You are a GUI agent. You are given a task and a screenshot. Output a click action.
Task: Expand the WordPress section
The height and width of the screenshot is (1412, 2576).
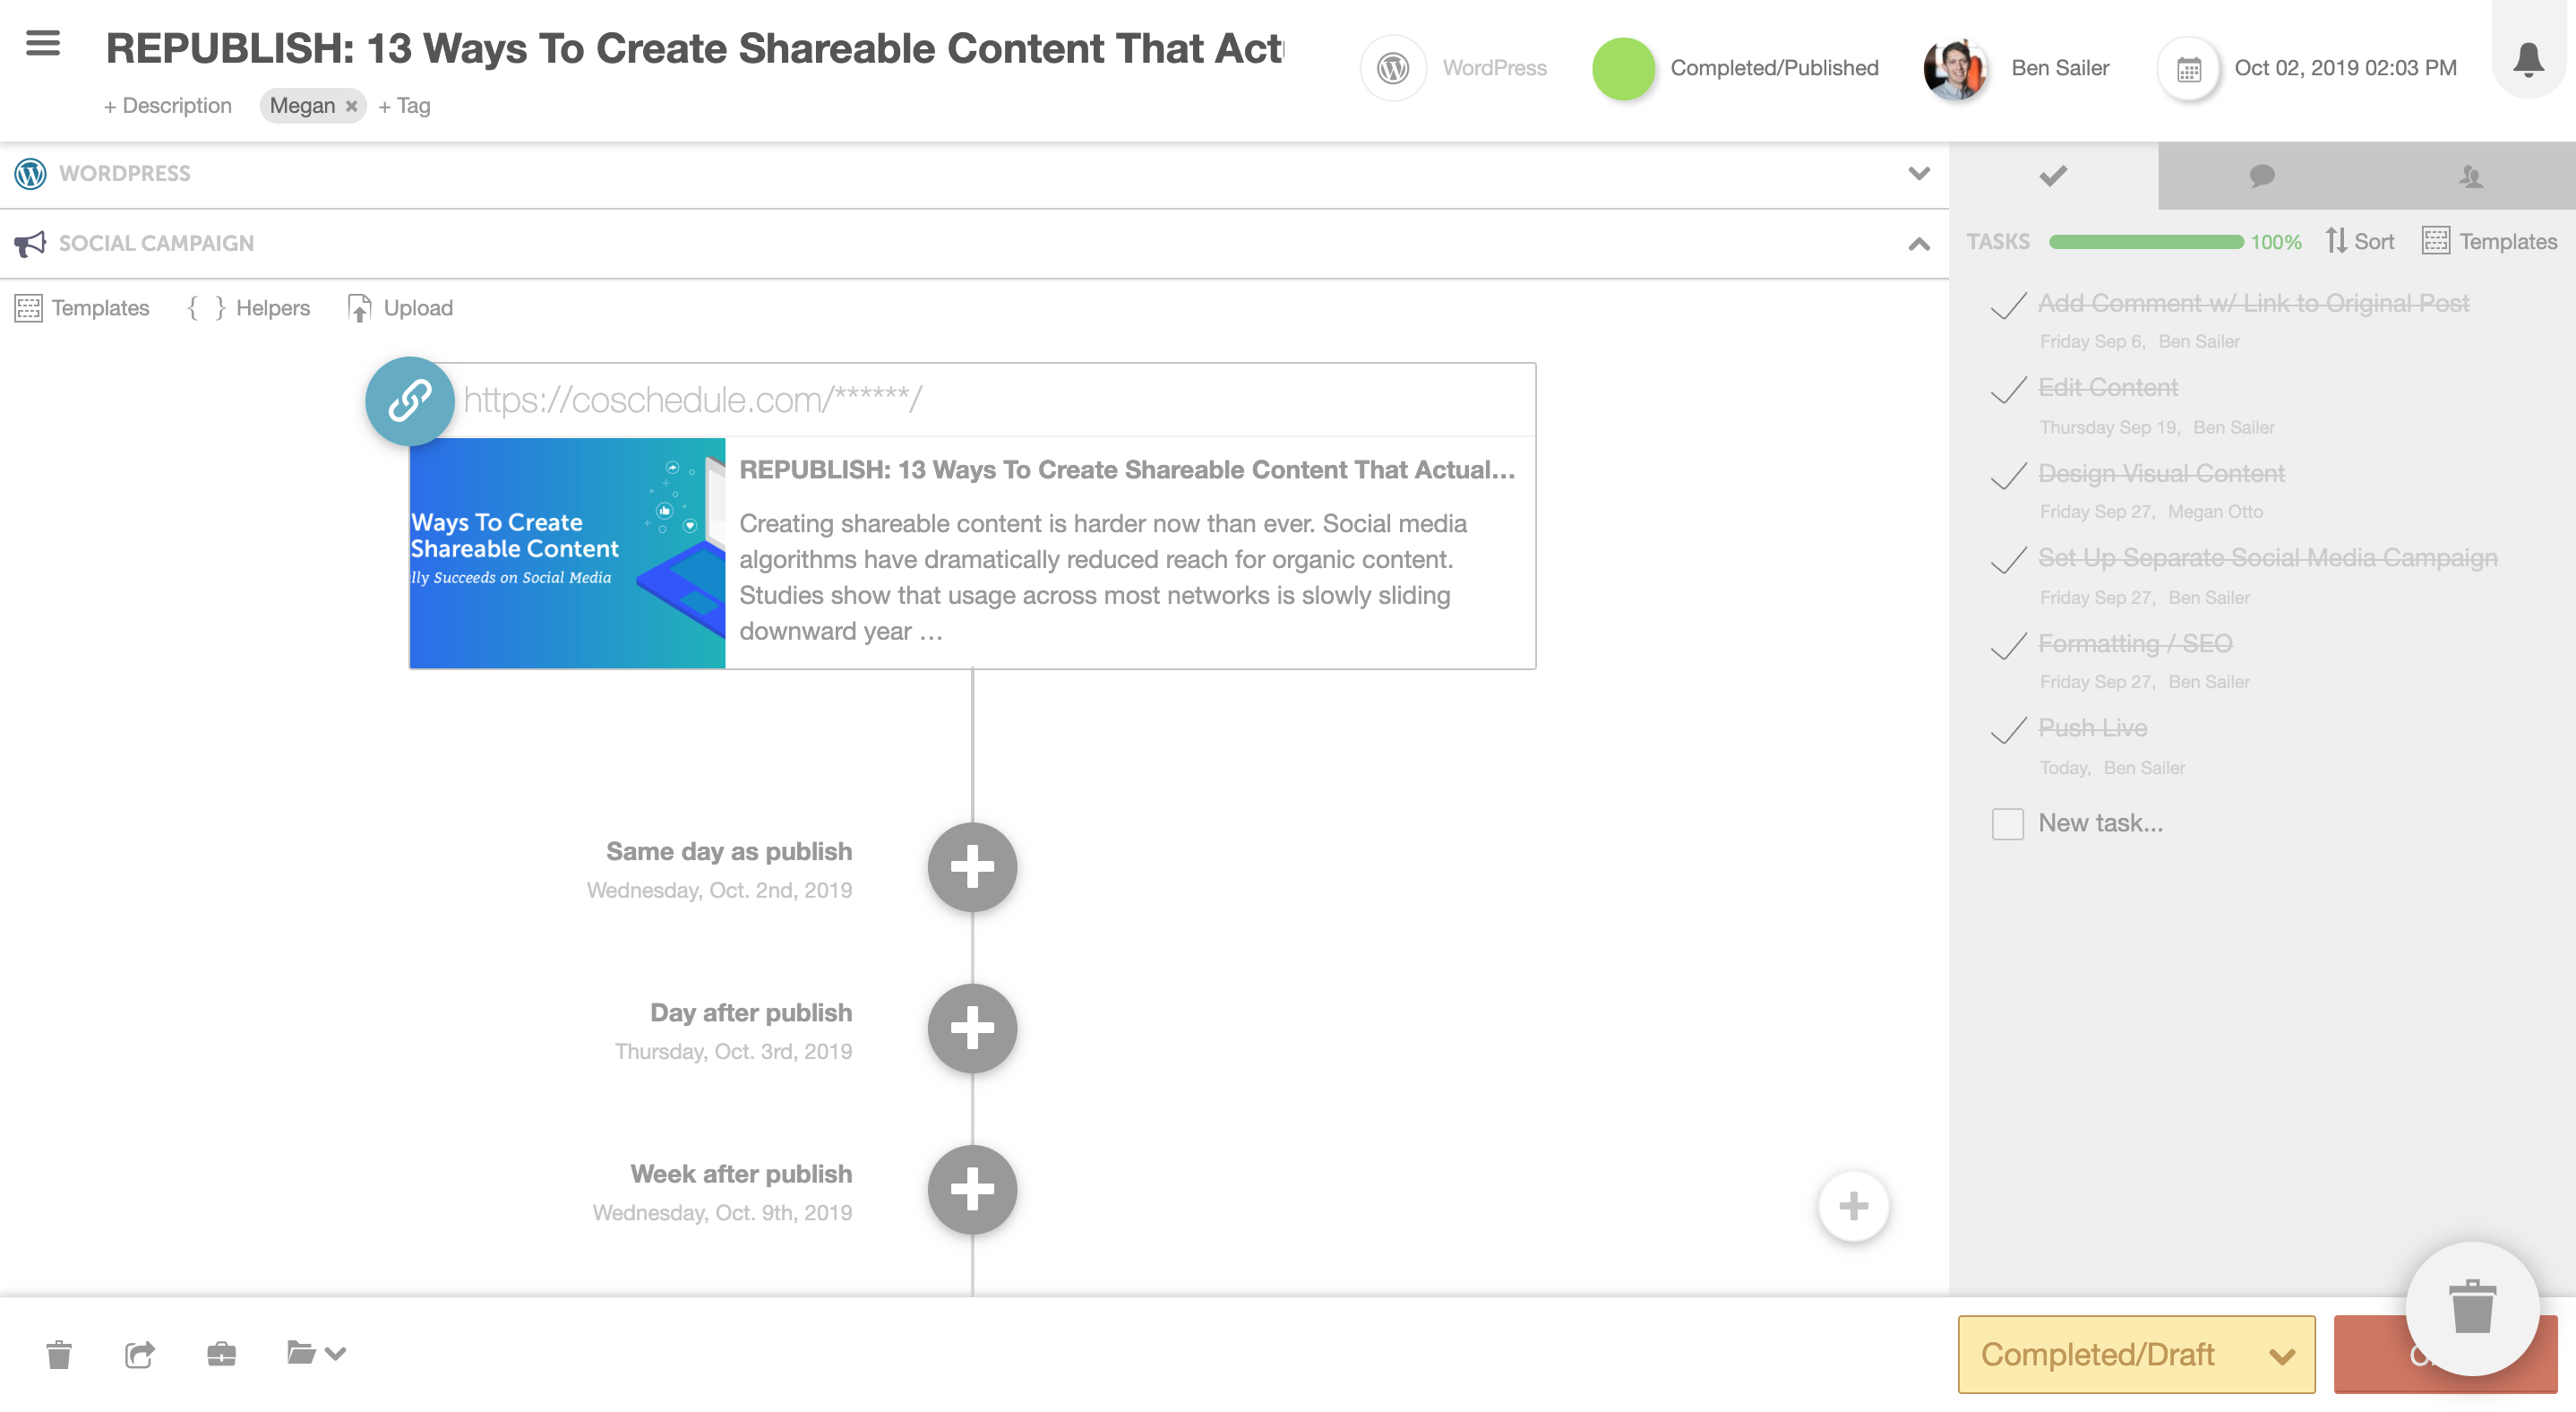coord(1918,174)
